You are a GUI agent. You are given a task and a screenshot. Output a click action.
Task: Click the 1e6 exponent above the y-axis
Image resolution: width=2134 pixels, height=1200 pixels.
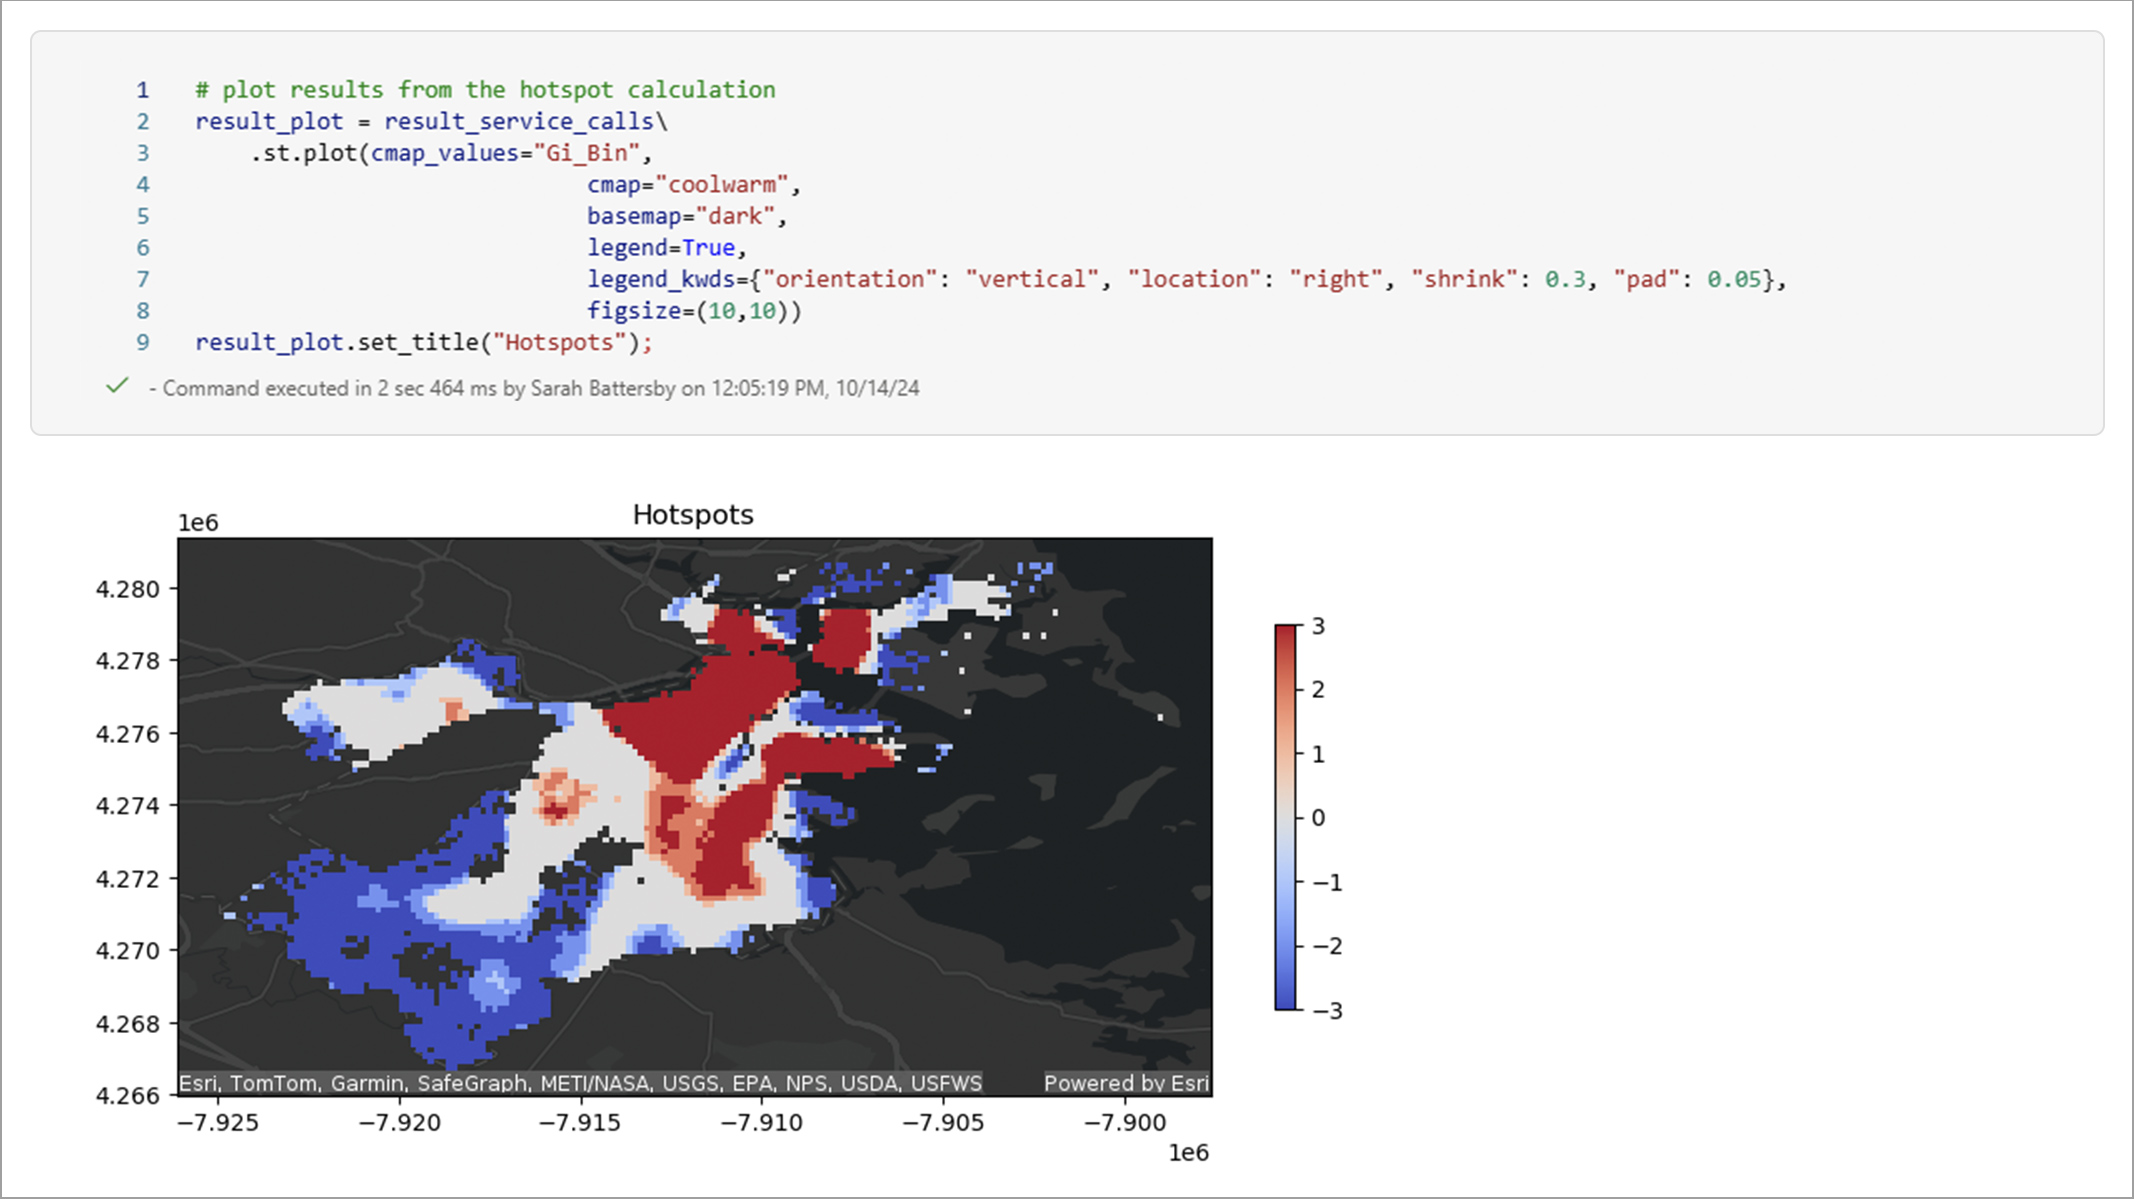coord(198,523)
